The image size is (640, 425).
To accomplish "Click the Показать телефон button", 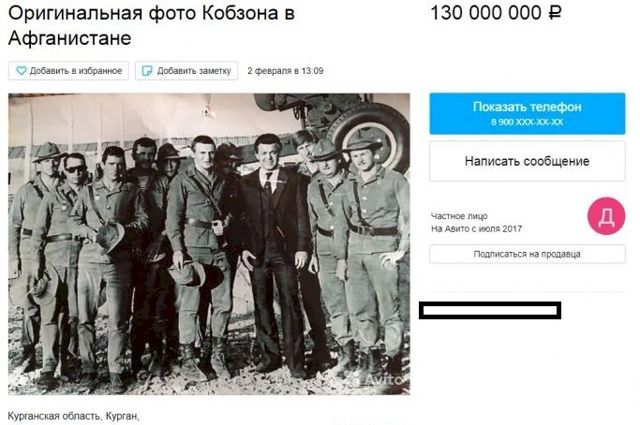I will pyautogui.click(x=527, y=113).
